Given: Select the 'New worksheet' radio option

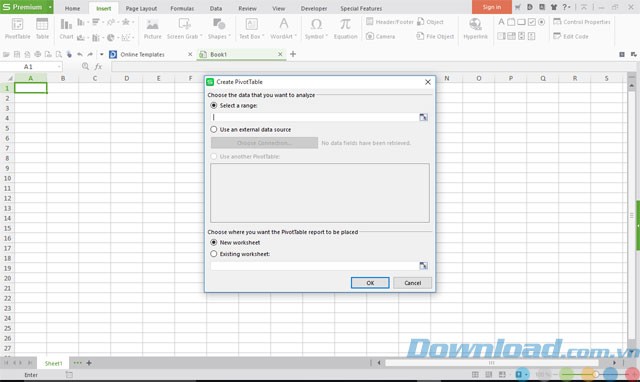Looking at the screenshot, I should (213, 242).
